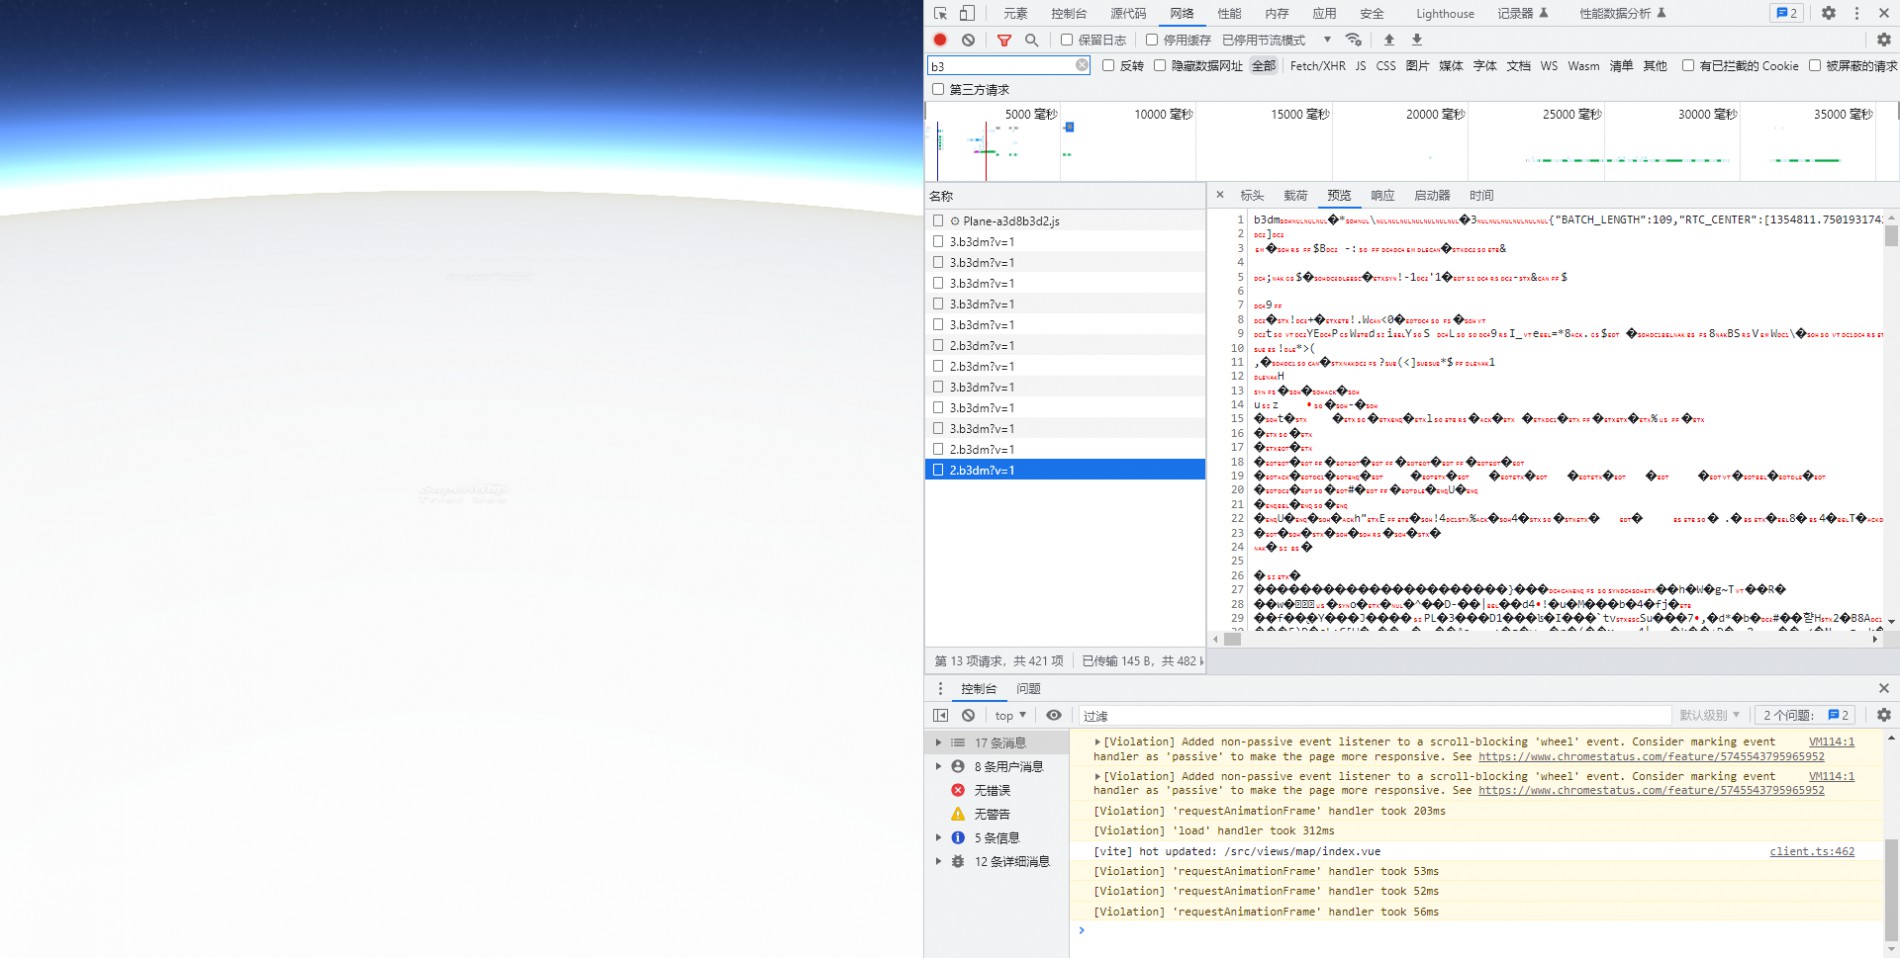The image size is (1900, 958).
Task: Open console drawer kebab menu
Action: [940, 688]
